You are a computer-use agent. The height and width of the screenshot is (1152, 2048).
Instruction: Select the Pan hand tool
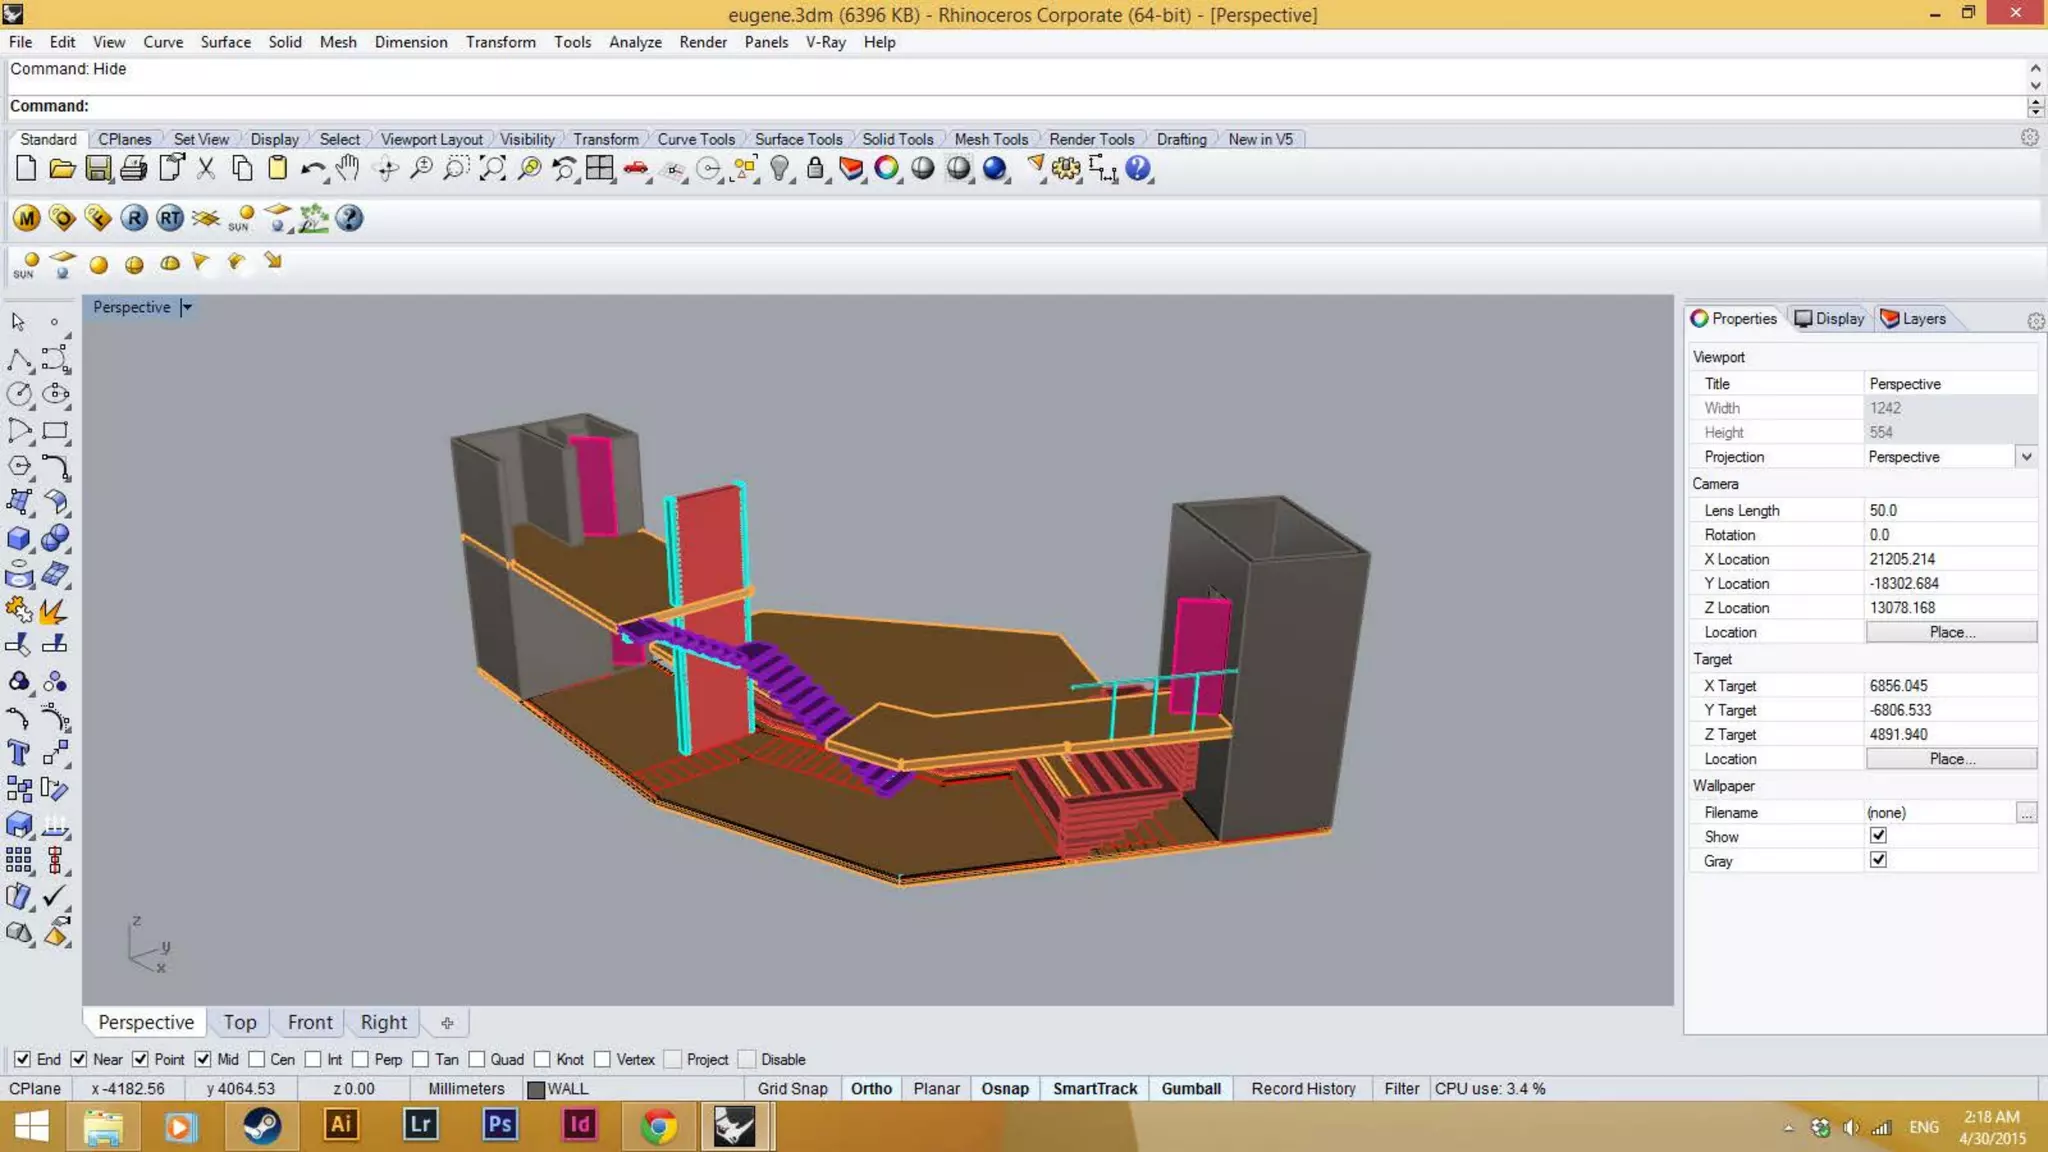click(348, 168)
